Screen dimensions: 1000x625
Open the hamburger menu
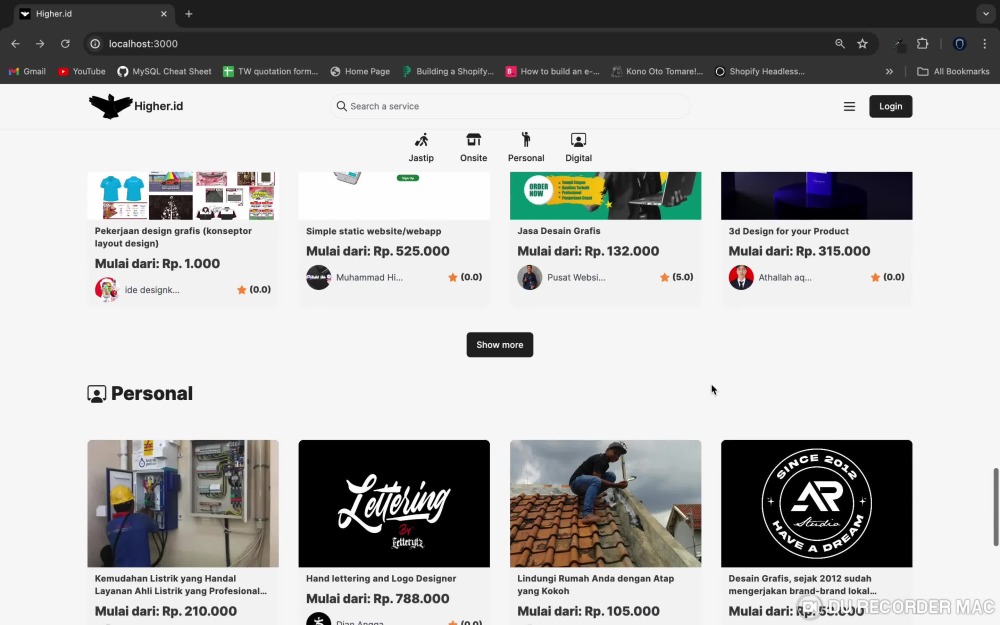tap(849, 107)
